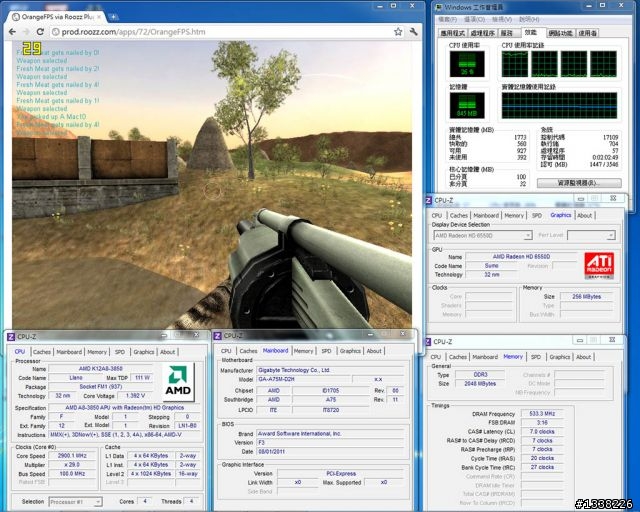This screenshot has width=640, height=512.
Task: Go back in Chrome browser
Action: click(12, 32)
